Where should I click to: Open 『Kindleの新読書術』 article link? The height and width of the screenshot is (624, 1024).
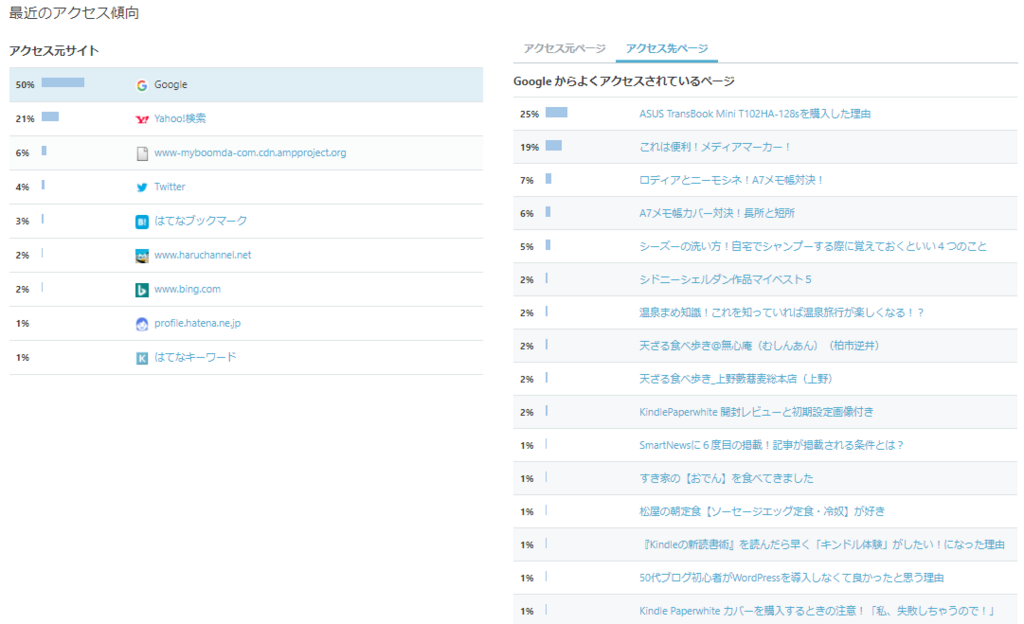coord(824,545)
